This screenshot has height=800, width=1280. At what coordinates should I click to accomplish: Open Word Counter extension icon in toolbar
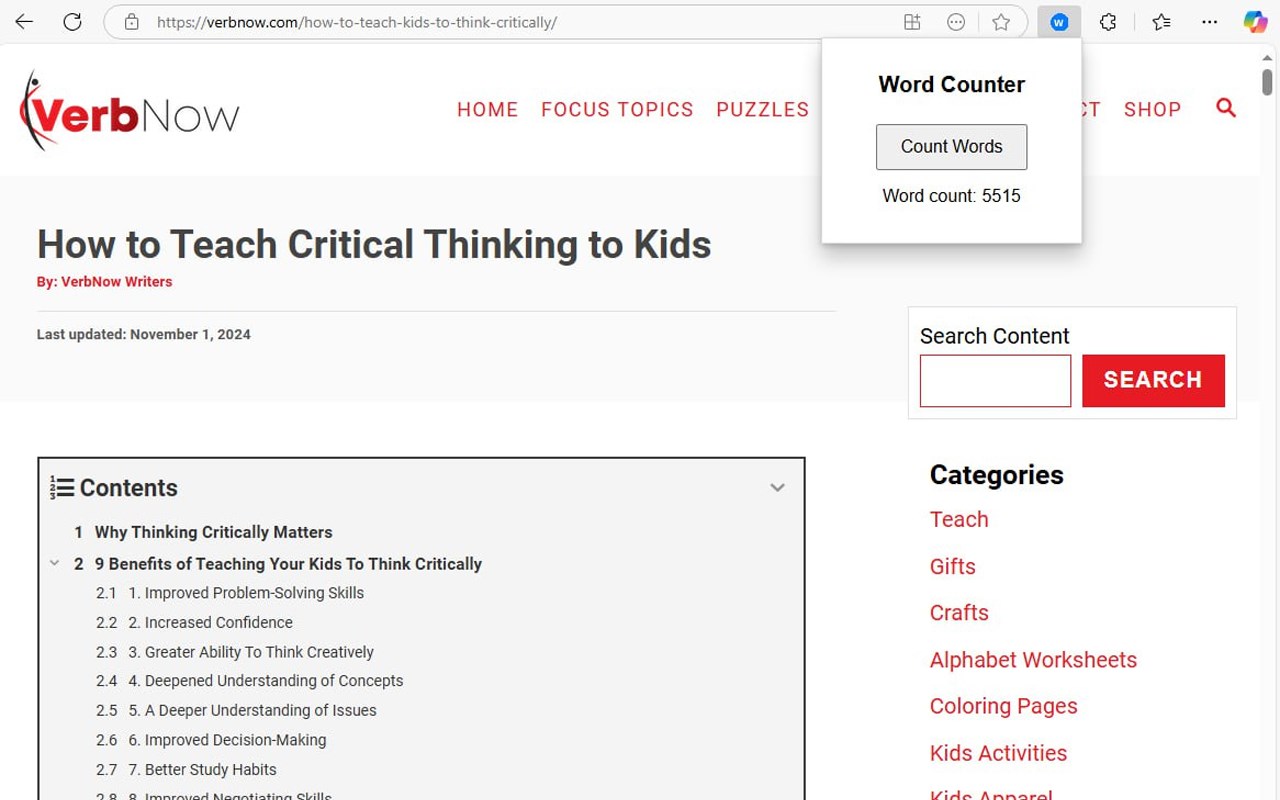[1059, 22]
